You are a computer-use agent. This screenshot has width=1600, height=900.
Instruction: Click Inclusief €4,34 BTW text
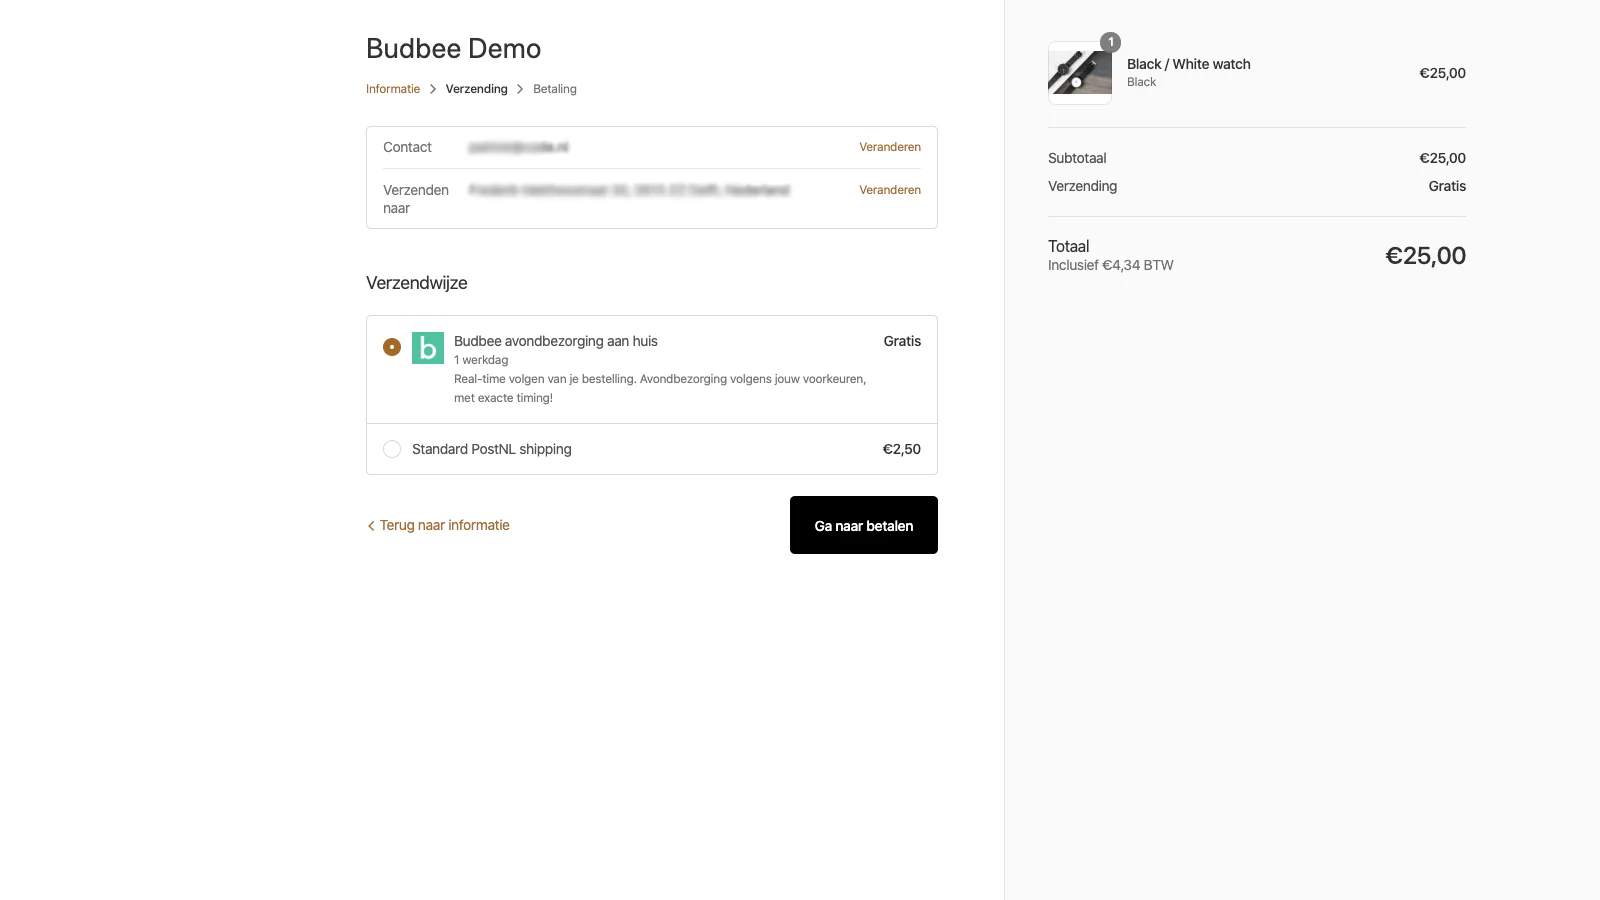[1111, 265]
